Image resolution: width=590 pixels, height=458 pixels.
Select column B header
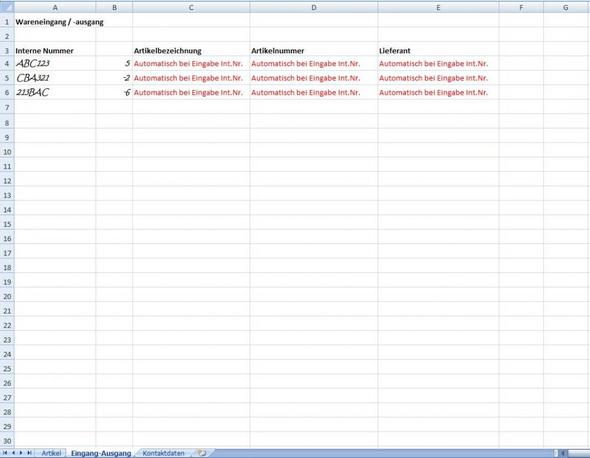[x=114, y=8]
